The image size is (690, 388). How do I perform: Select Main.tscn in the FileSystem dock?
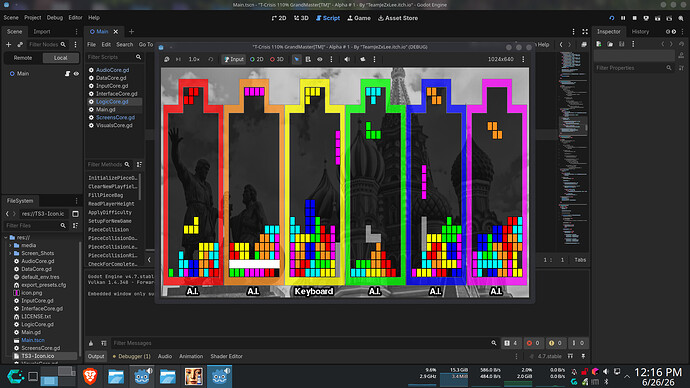(33, 340)
